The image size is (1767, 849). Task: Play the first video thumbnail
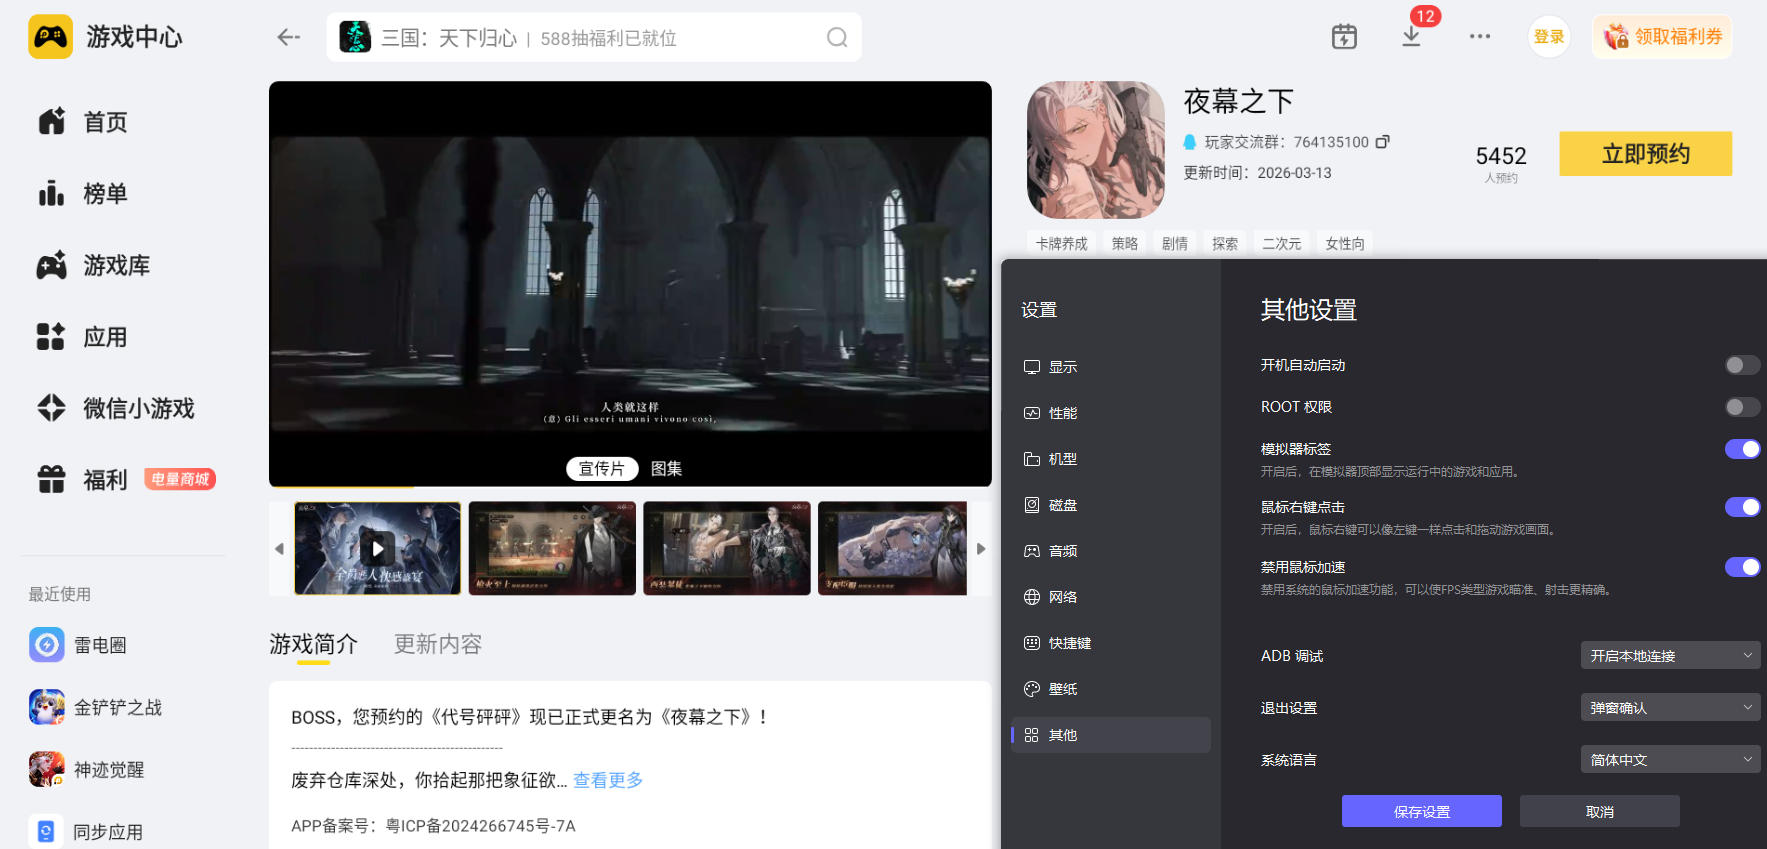pyautogui.click(x=378, y=548)
